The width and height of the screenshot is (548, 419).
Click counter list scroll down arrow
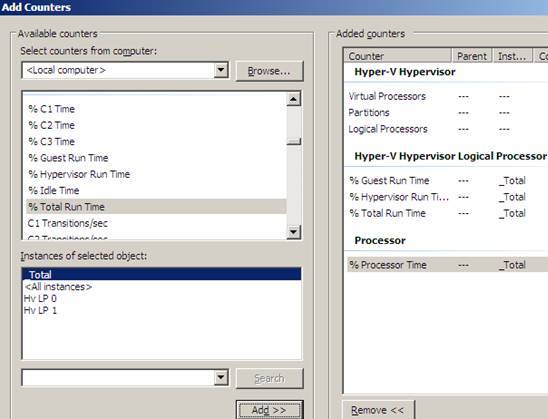(x=294, y=232)
